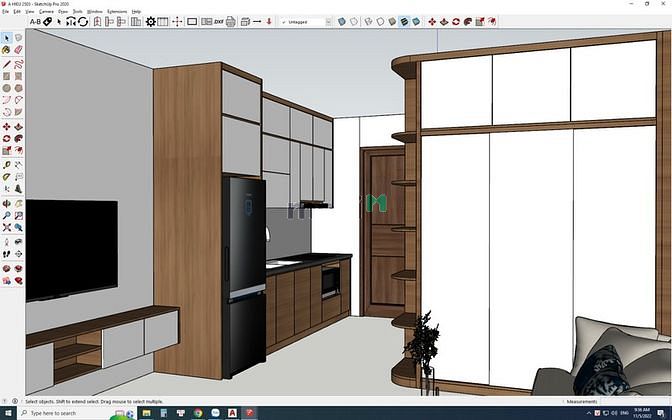Image resolution: width=672 pixels, height=420 pixels.
Task: Switch to Shaded With Textures style
Action: coord(404,21)
